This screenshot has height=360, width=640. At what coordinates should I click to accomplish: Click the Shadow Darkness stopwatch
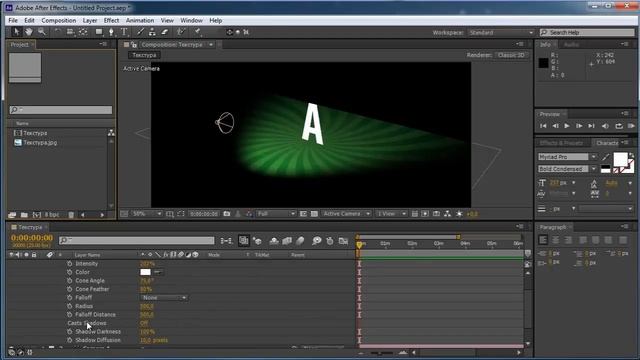[69, 332]
